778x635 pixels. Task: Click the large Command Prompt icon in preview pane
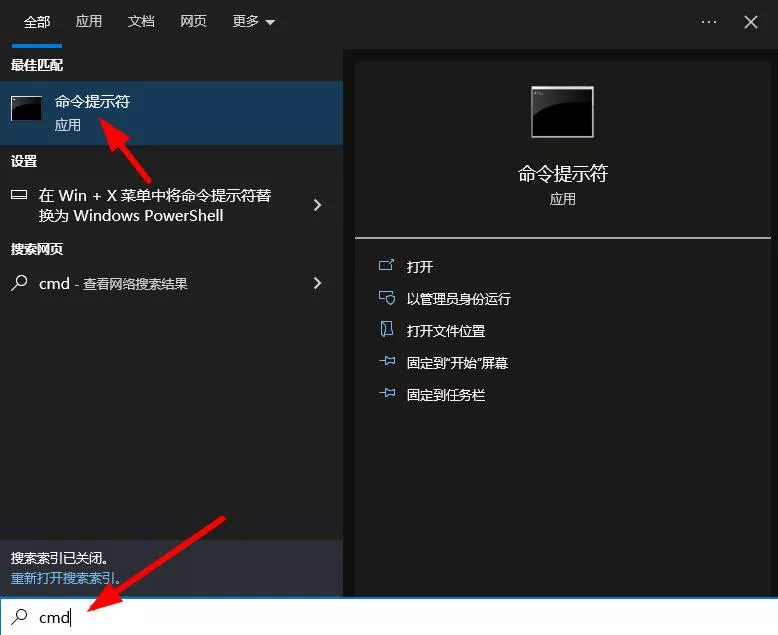point(562,112)
